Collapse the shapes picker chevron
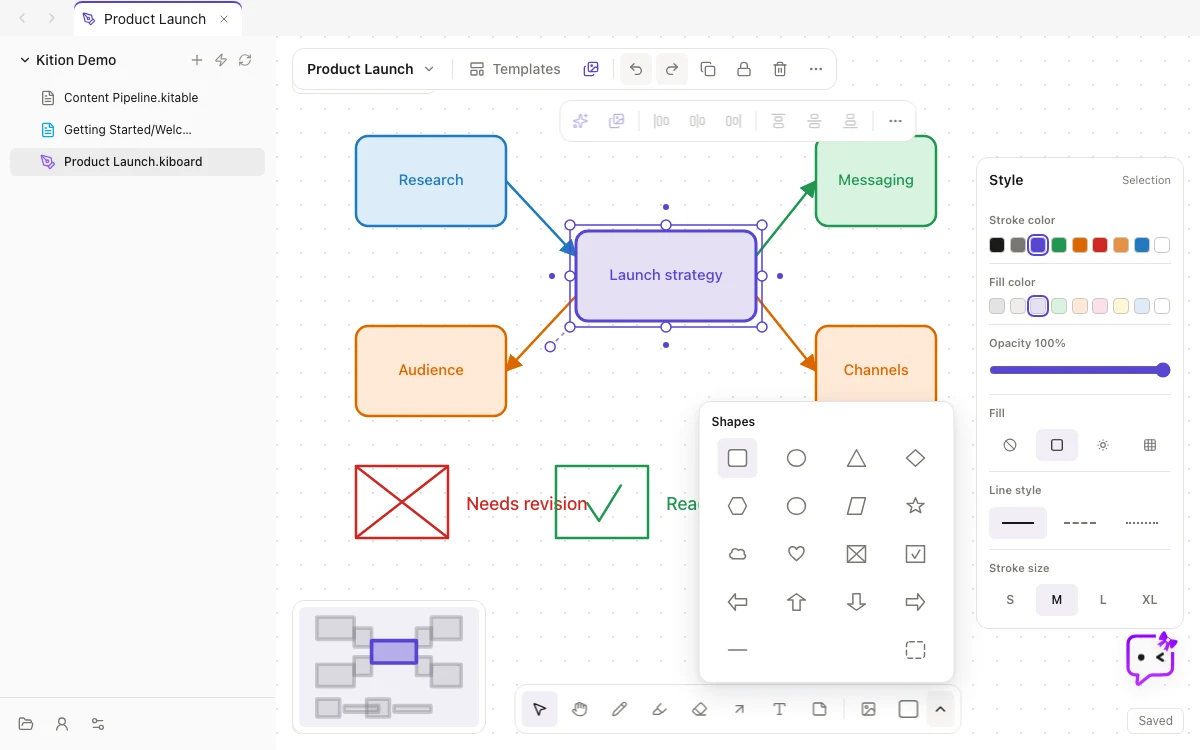The image size is (1200, 750). 940,709
